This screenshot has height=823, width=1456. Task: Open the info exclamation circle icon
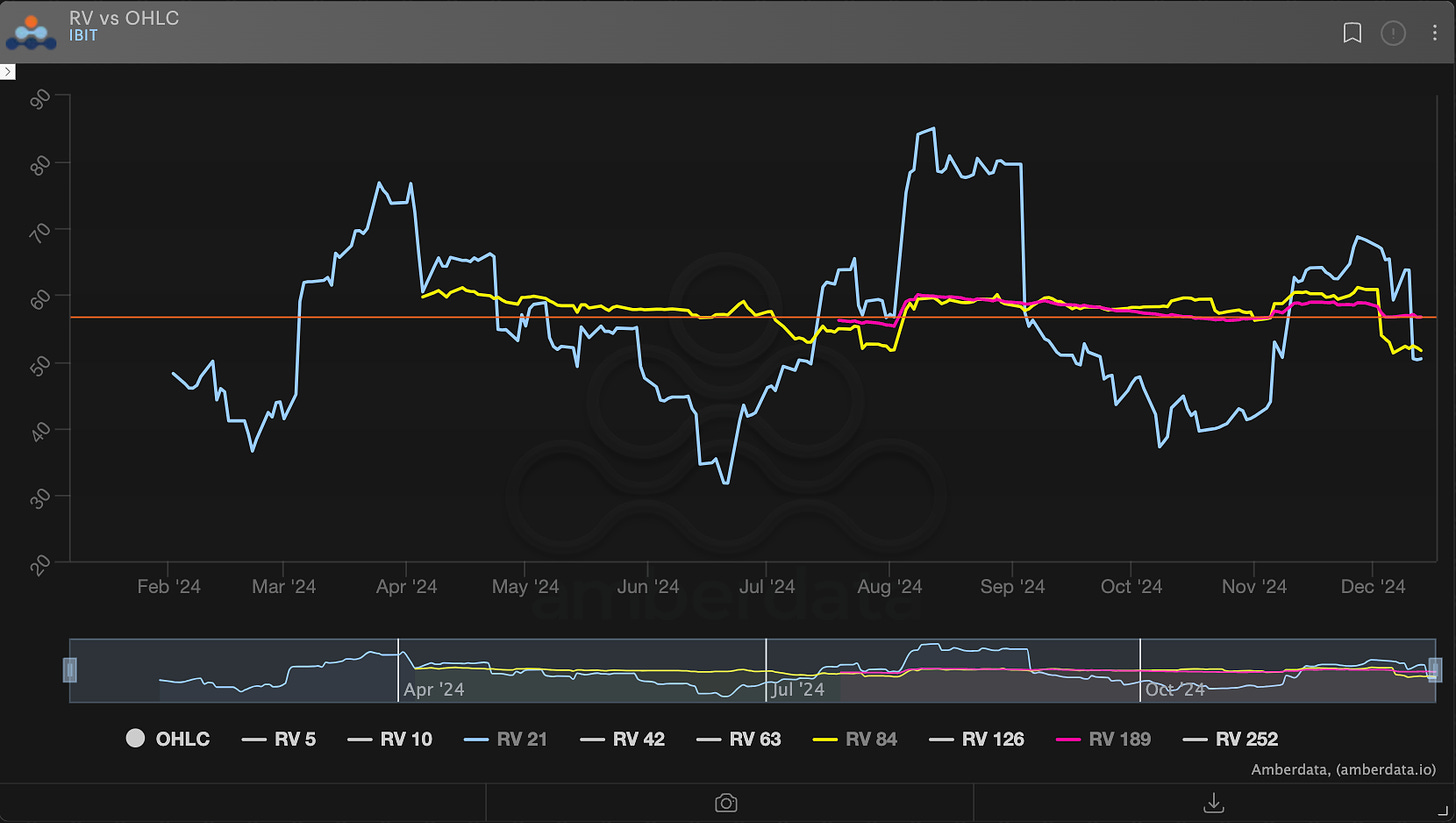(1393, 33)
